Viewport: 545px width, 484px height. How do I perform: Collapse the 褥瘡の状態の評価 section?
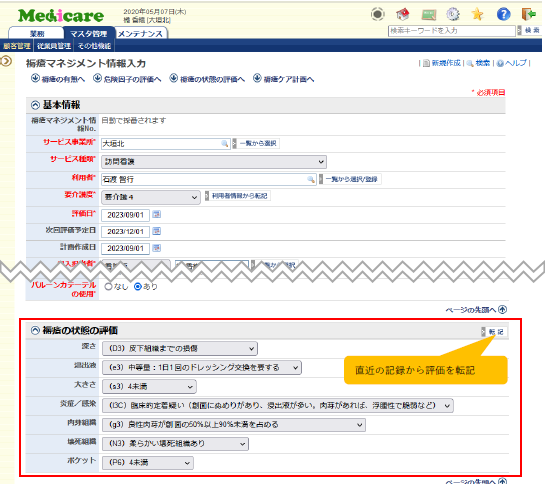(x=35, y=330)
